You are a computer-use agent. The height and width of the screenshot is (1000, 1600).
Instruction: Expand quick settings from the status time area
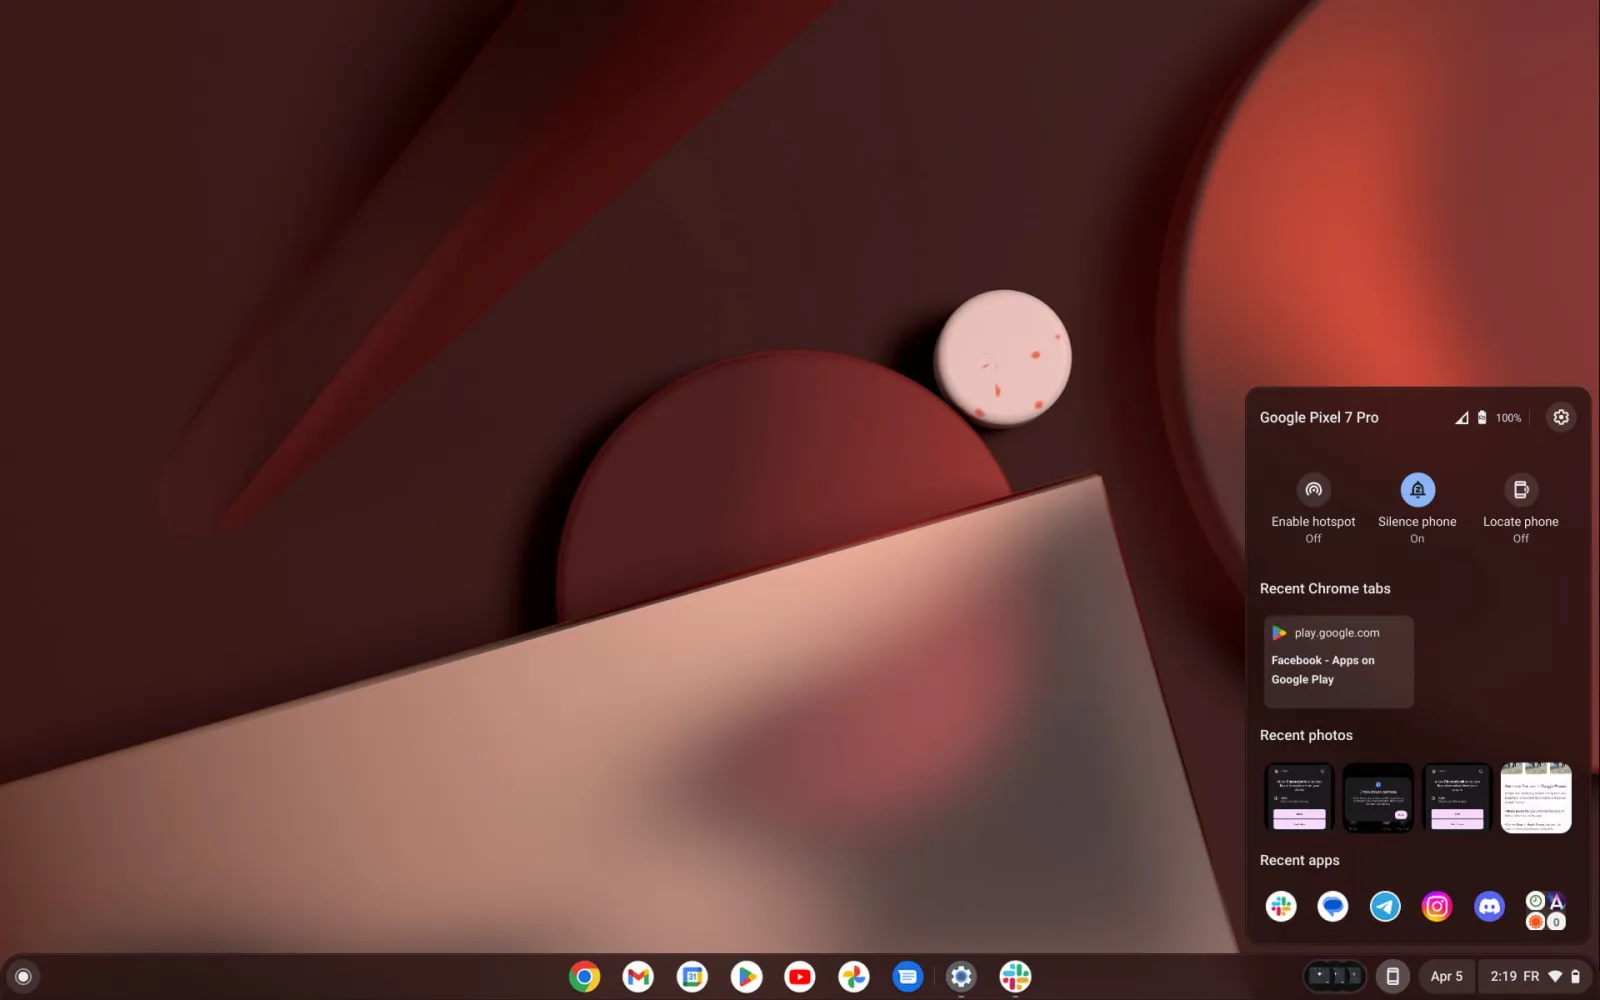[x=1534, y=977]
